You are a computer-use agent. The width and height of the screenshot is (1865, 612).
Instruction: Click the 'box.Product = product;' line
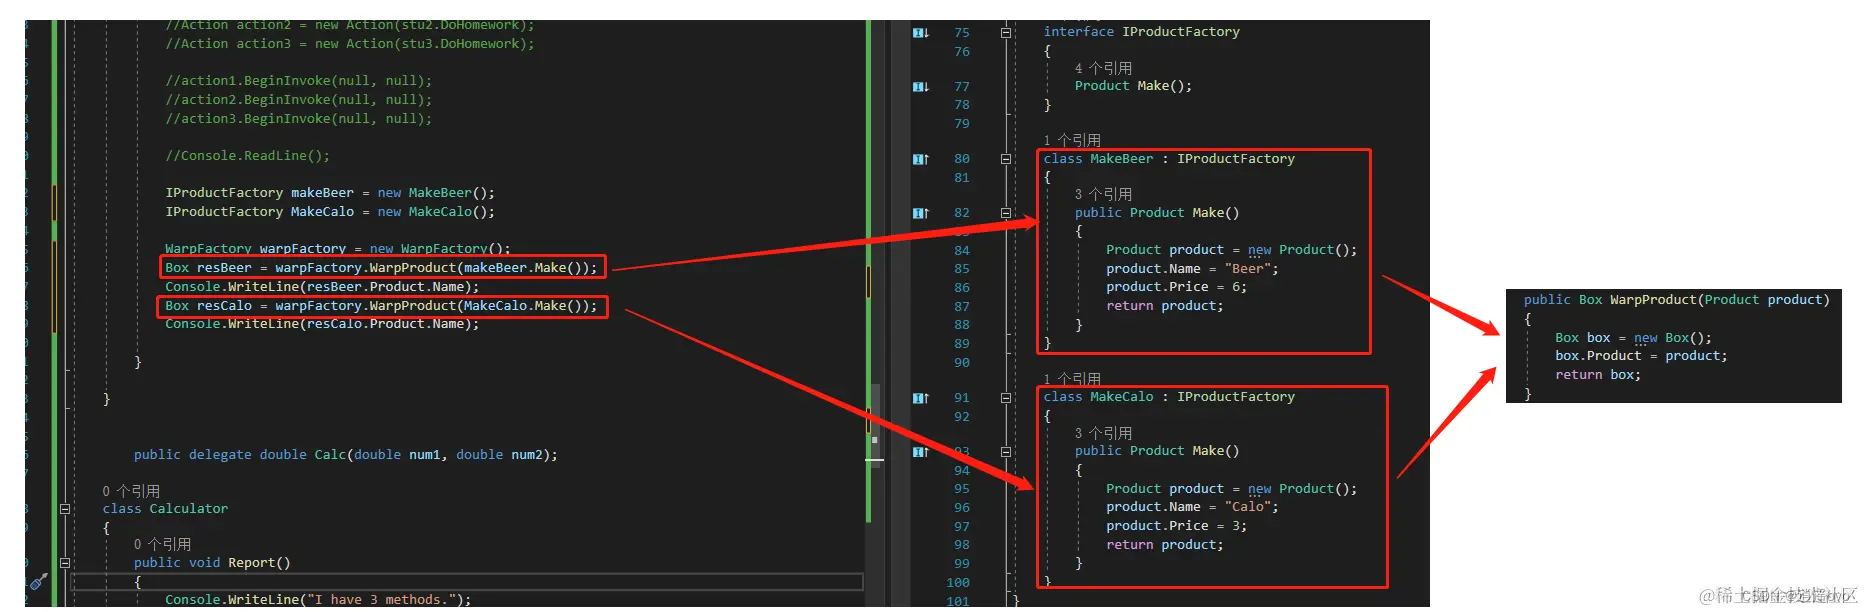tap(1641, 356)
